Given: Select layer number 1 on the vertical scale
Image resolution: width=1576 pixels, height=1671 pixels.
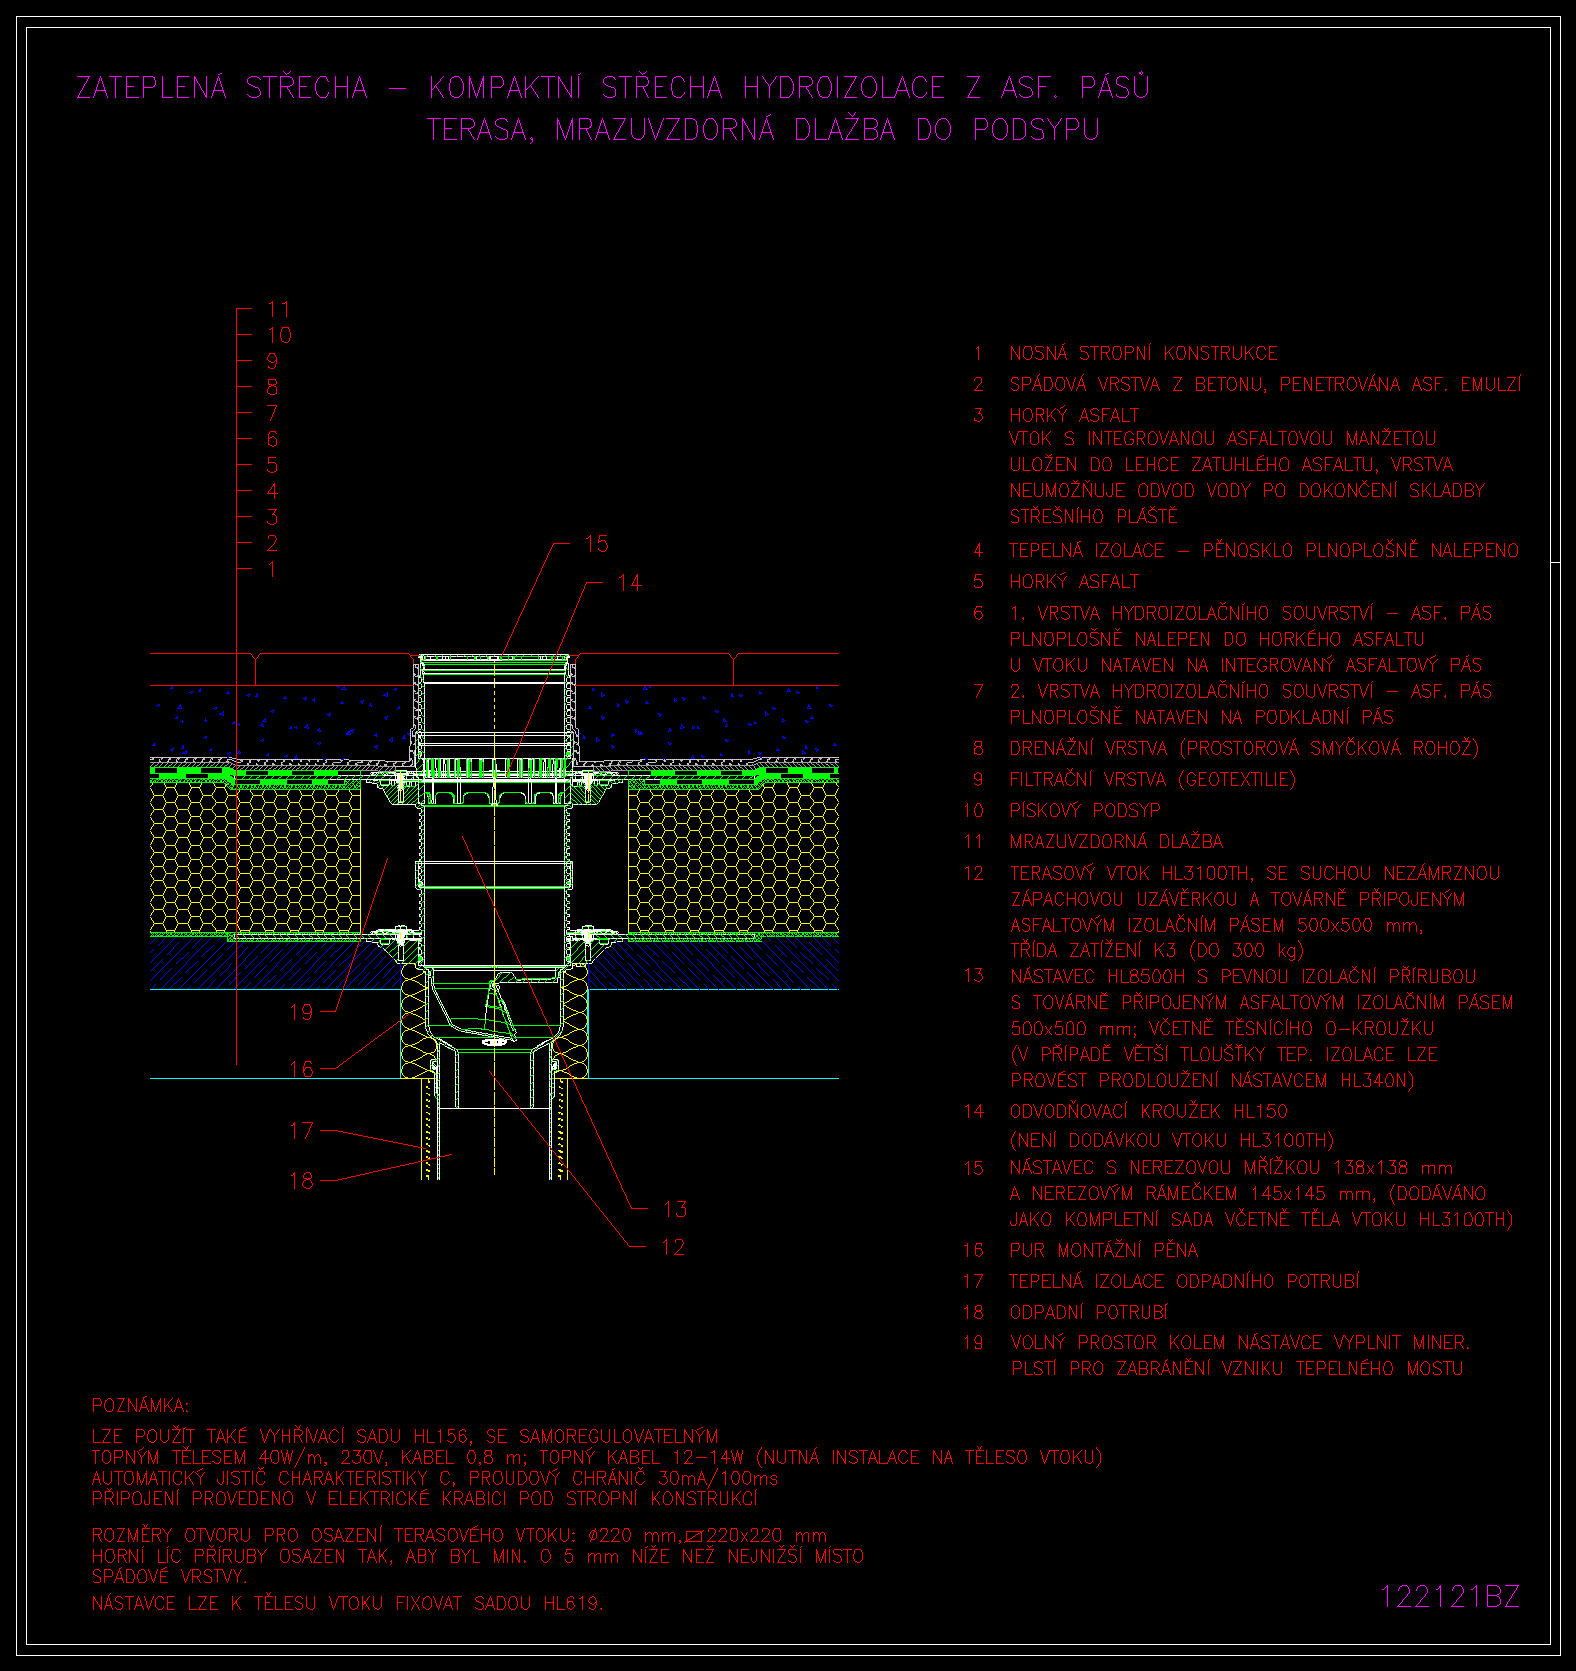Looking at the screenshot, I should point(272,570).
